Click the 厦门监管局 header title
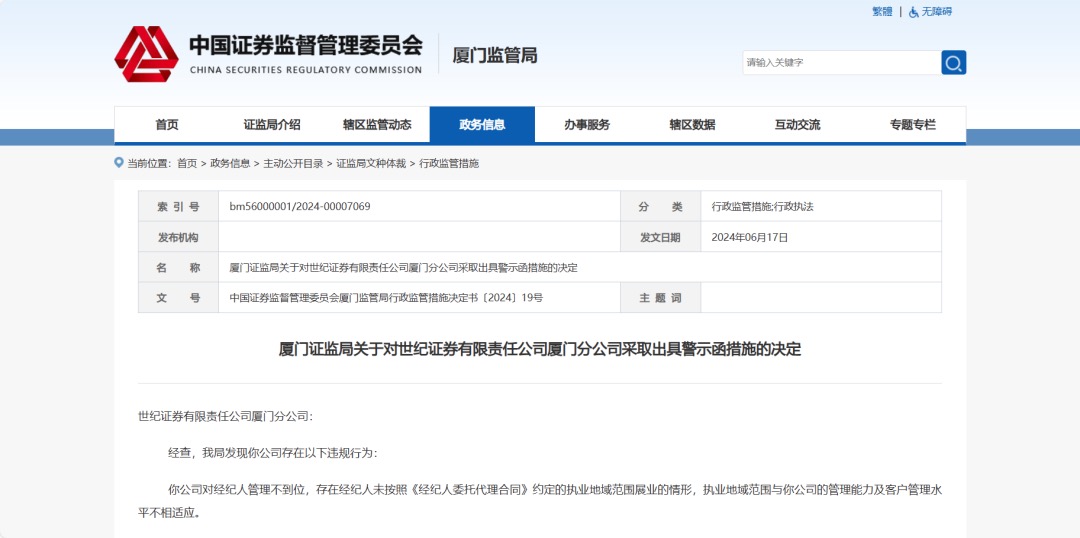This screenshot has height=538, width=1080. click(495, 55)
